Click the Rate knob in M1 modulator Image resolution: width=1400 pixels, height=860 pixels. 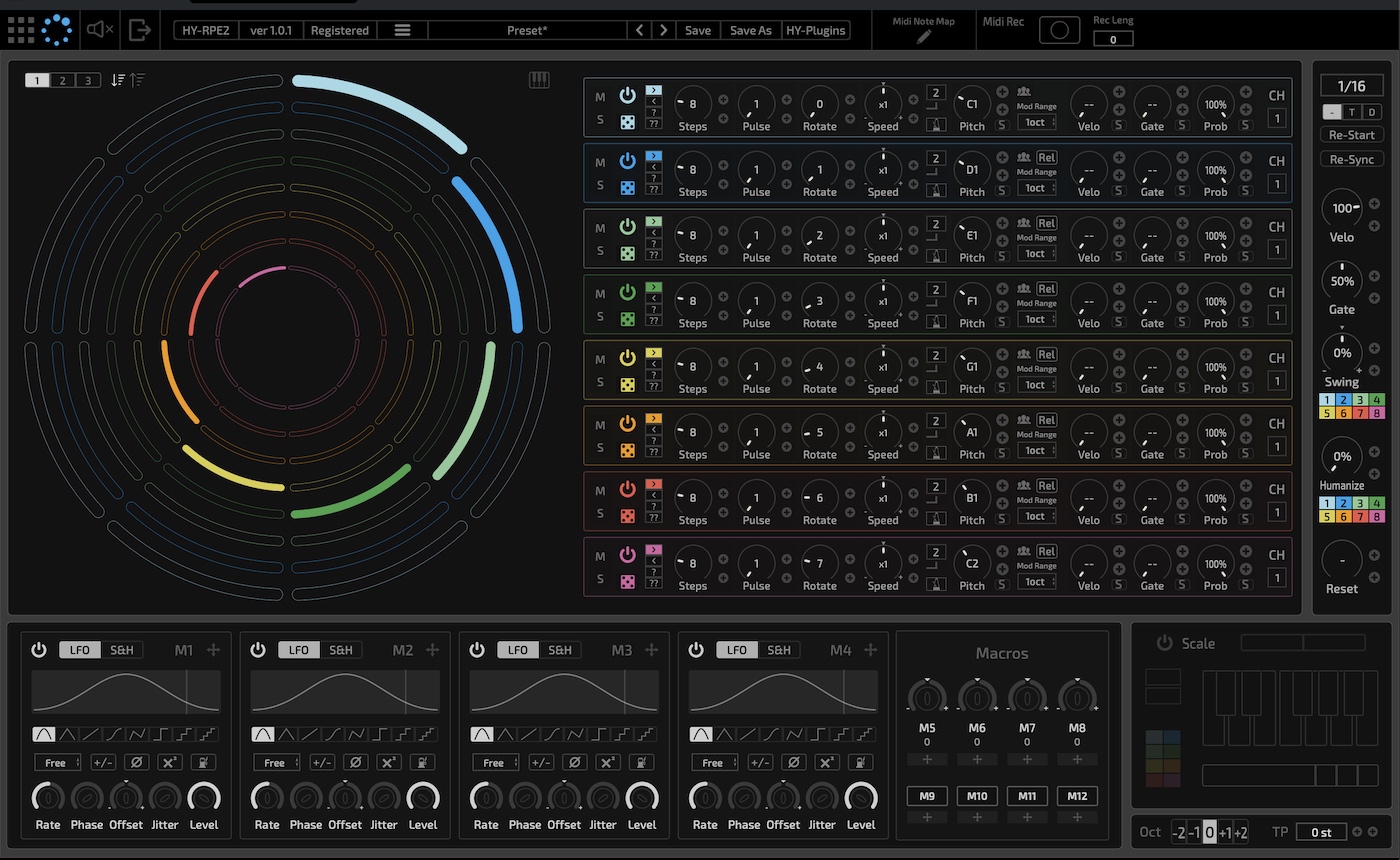coord(48,797)
